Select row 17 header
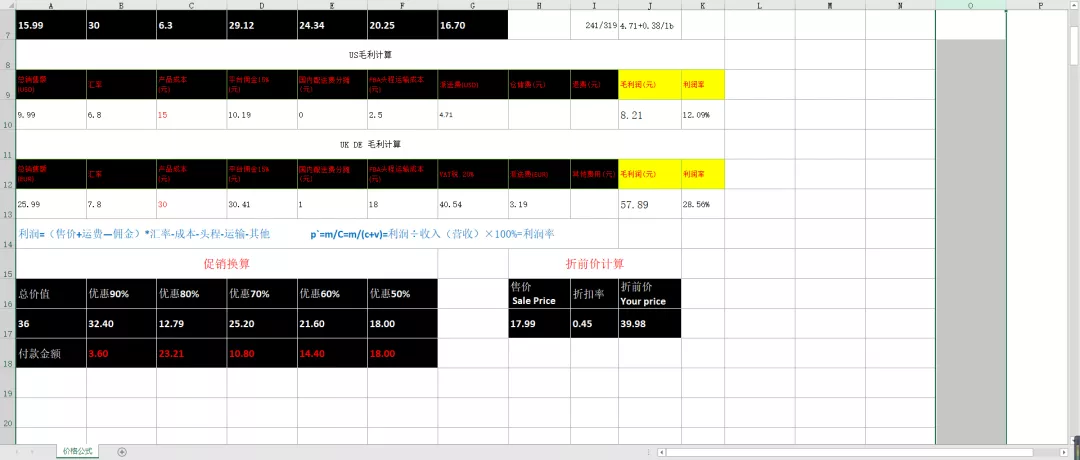Image resolution: width=1080 pixels, height=460 pixels. (x=8, y=324)
